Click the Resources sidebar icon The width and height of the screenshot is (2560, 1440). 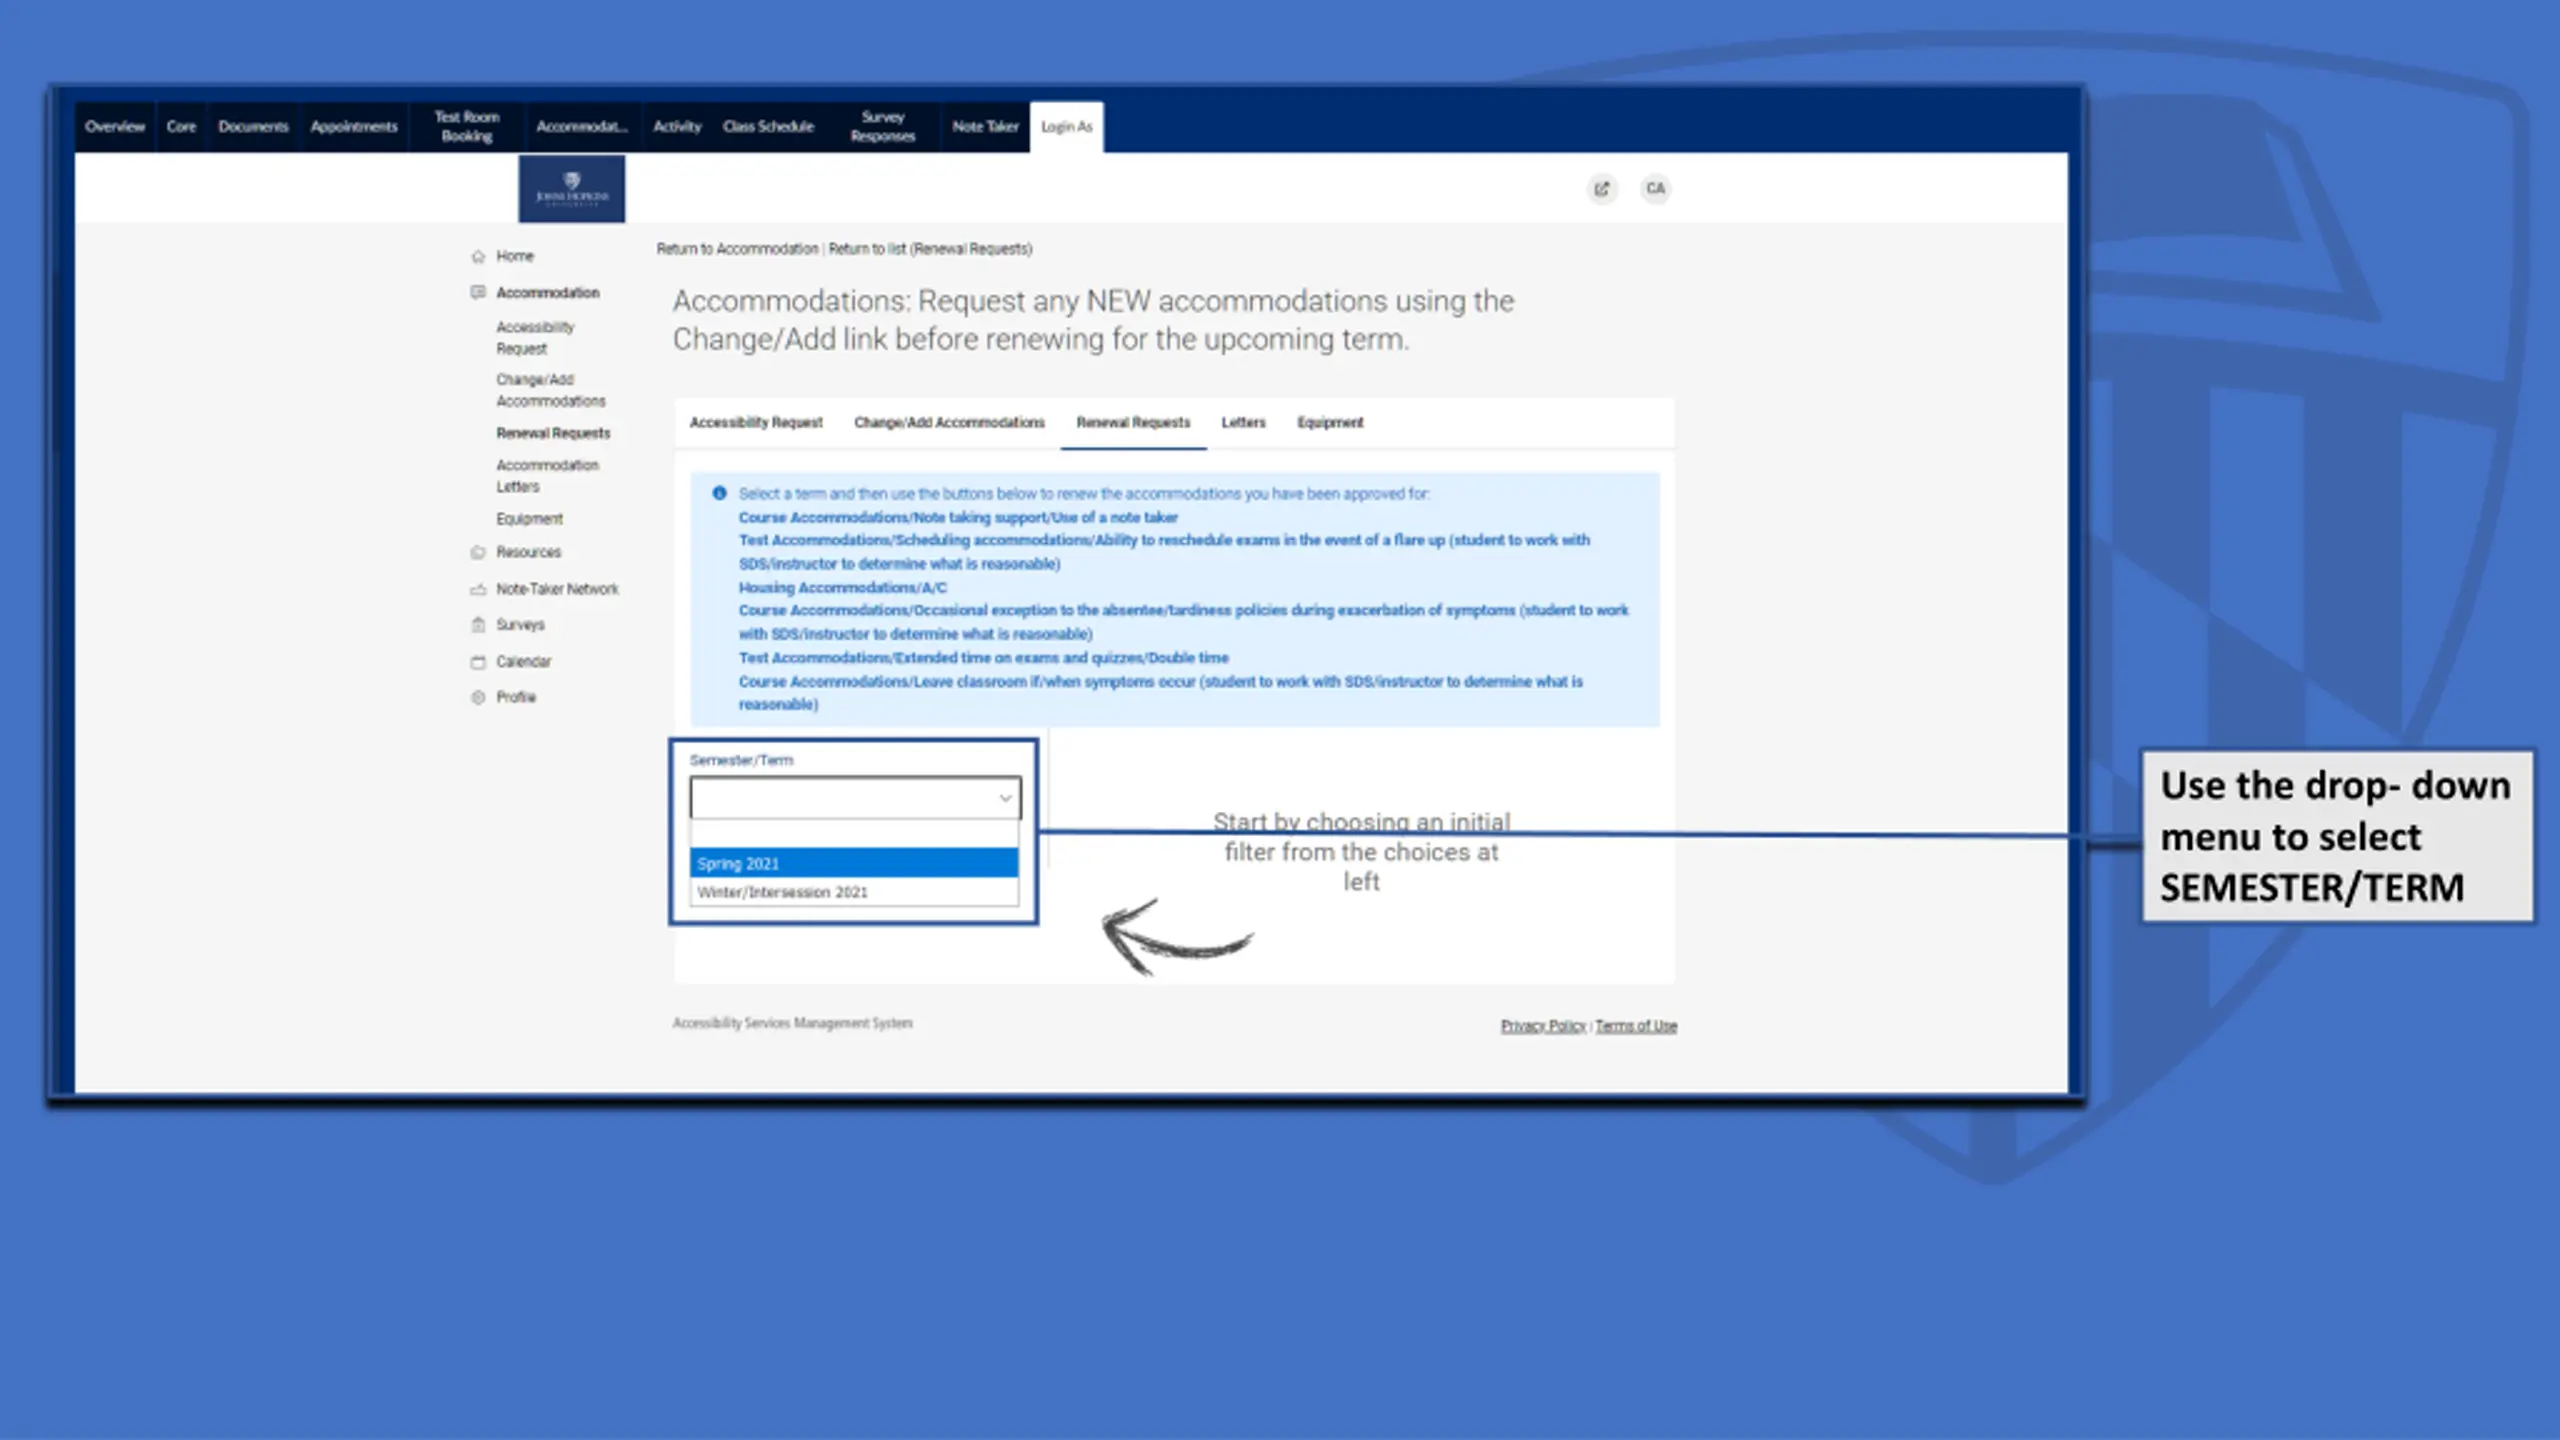(478, 552)
